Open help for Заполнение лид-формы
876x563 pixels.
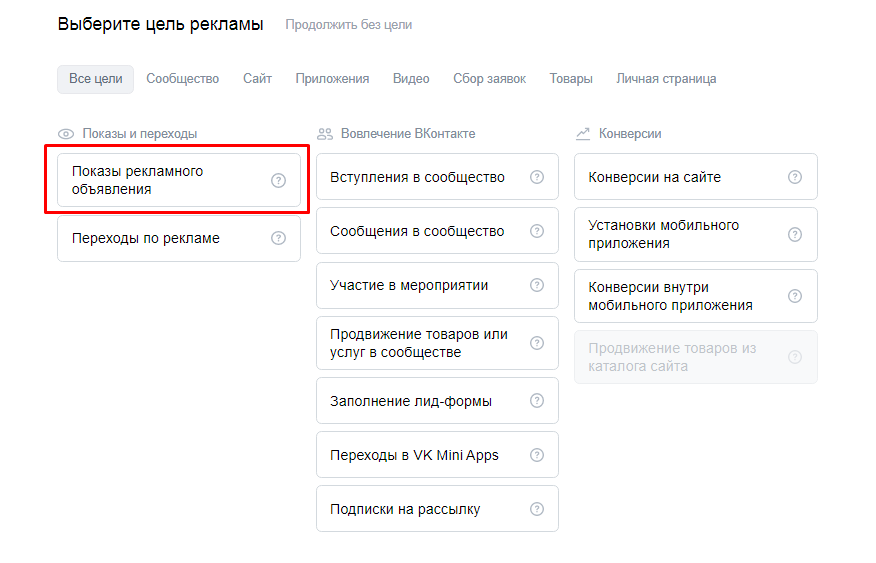537,401
